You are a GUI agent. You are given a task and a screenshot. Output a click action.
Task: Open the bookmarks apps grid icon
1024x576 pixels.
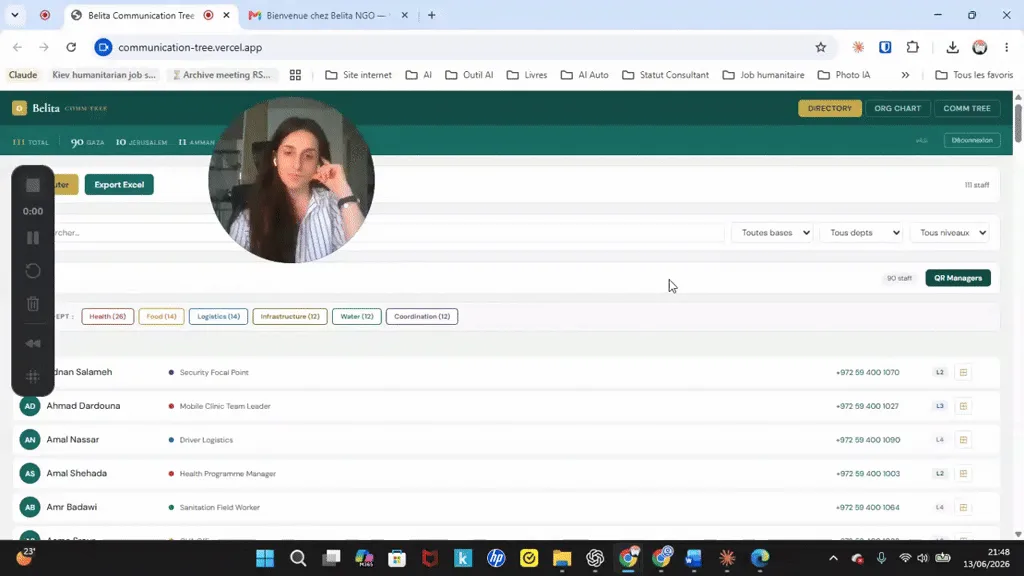(x=295, y=75)
